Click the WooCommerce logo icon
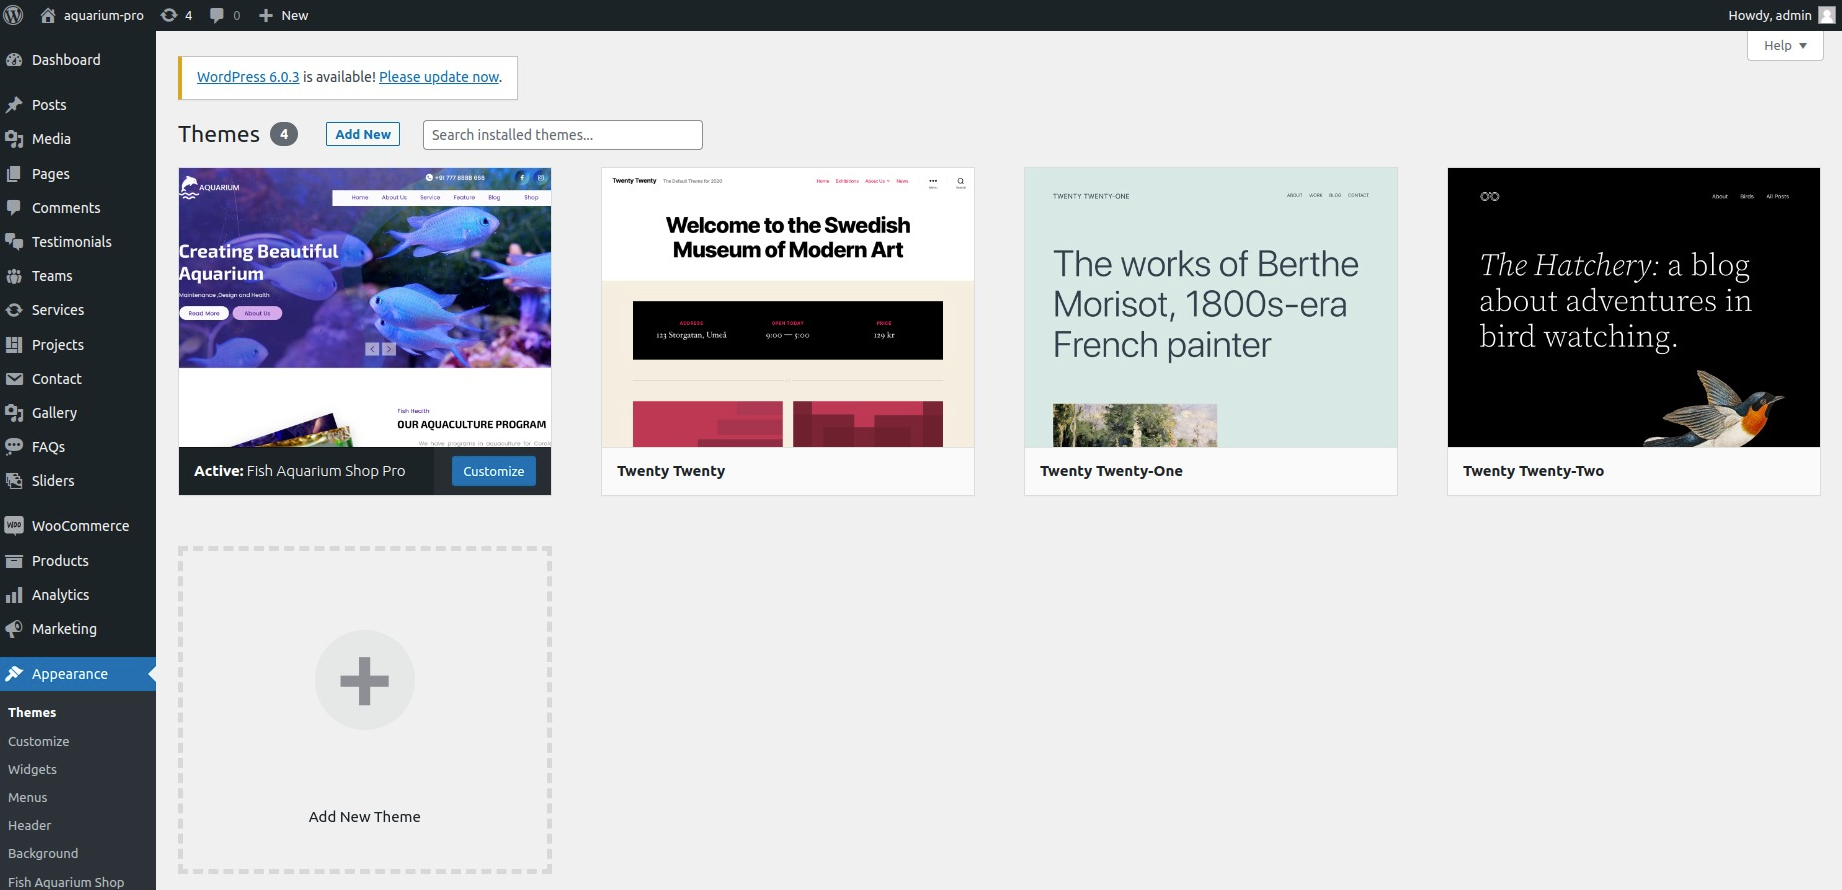Screen dimensions: 1842x890 click(14, 526)
